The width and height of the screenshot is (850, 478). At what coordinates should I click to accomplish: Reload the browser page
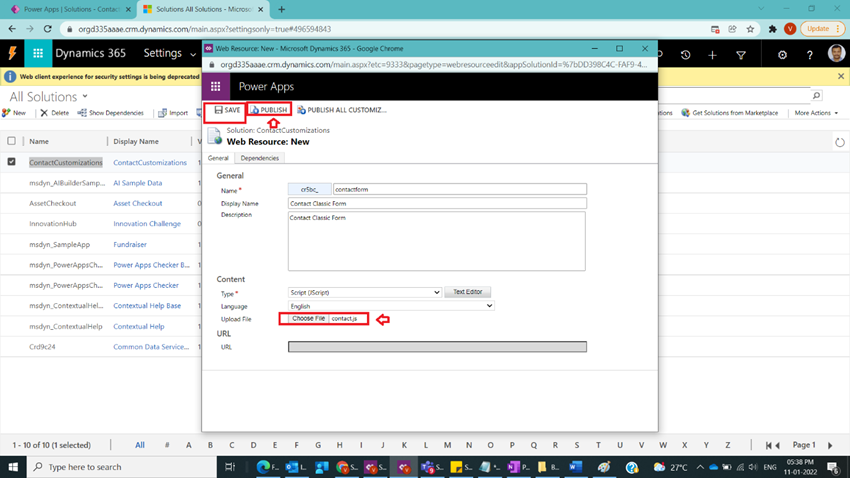tap(48, 29)
